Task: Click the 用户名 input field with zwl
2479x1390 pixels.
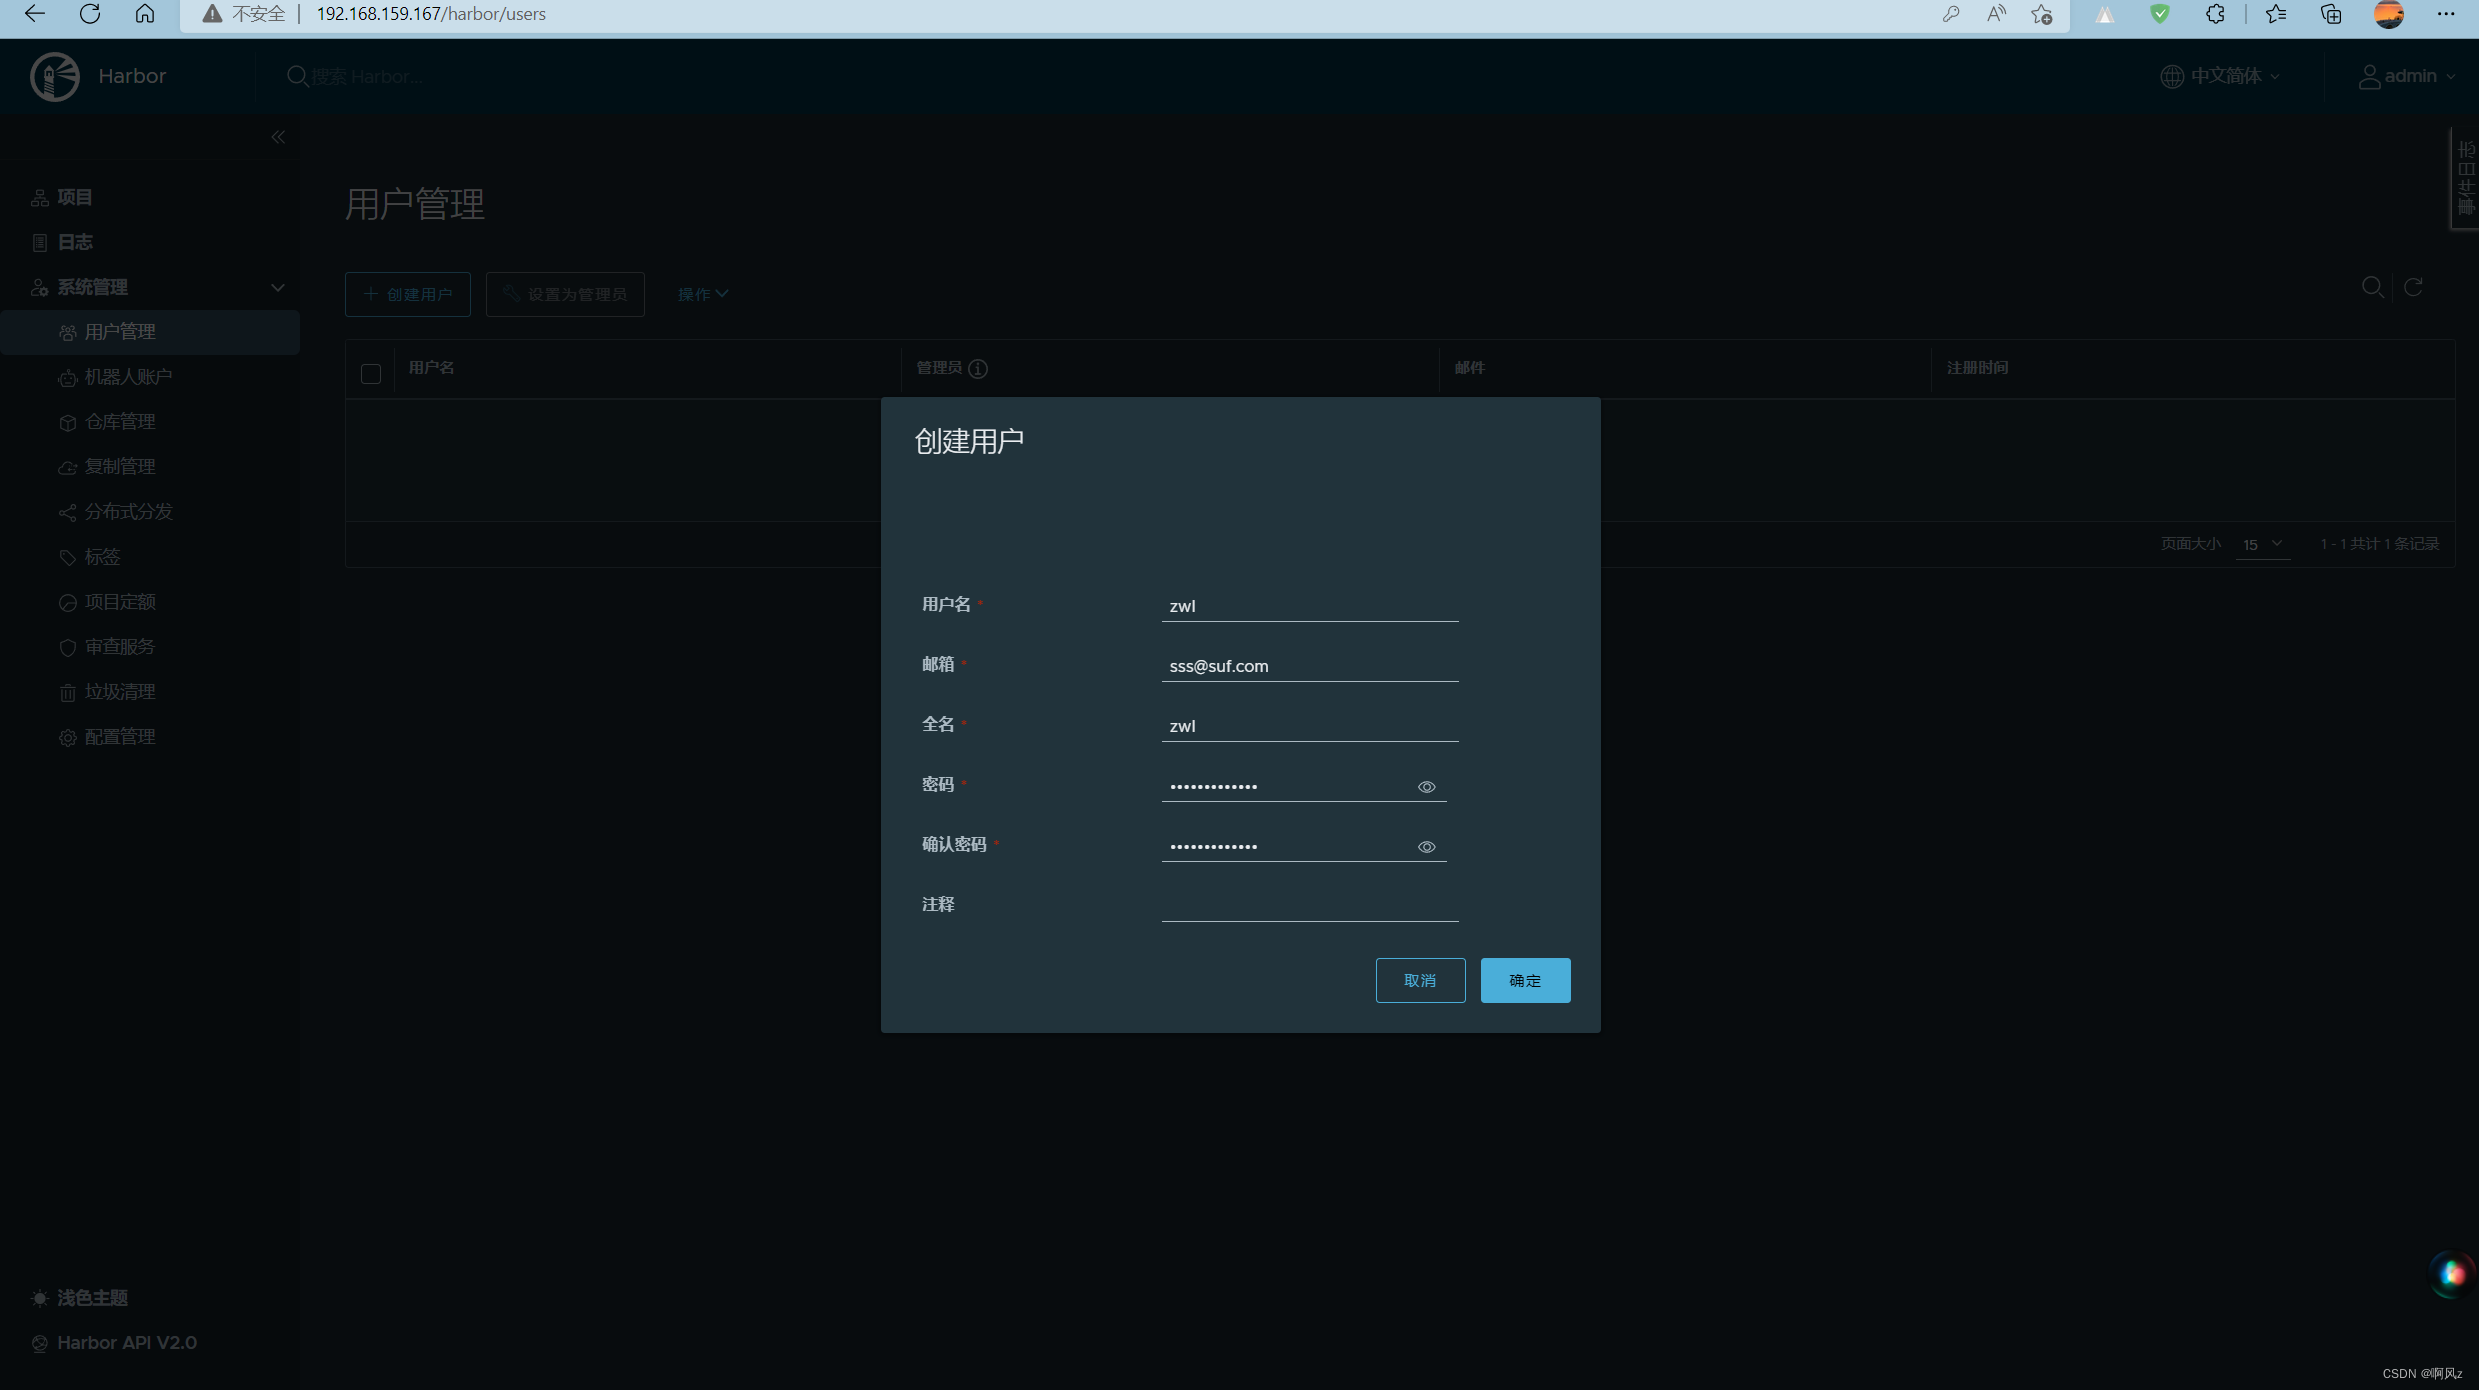Action: pyautogui.click(x=1310, y=606)
